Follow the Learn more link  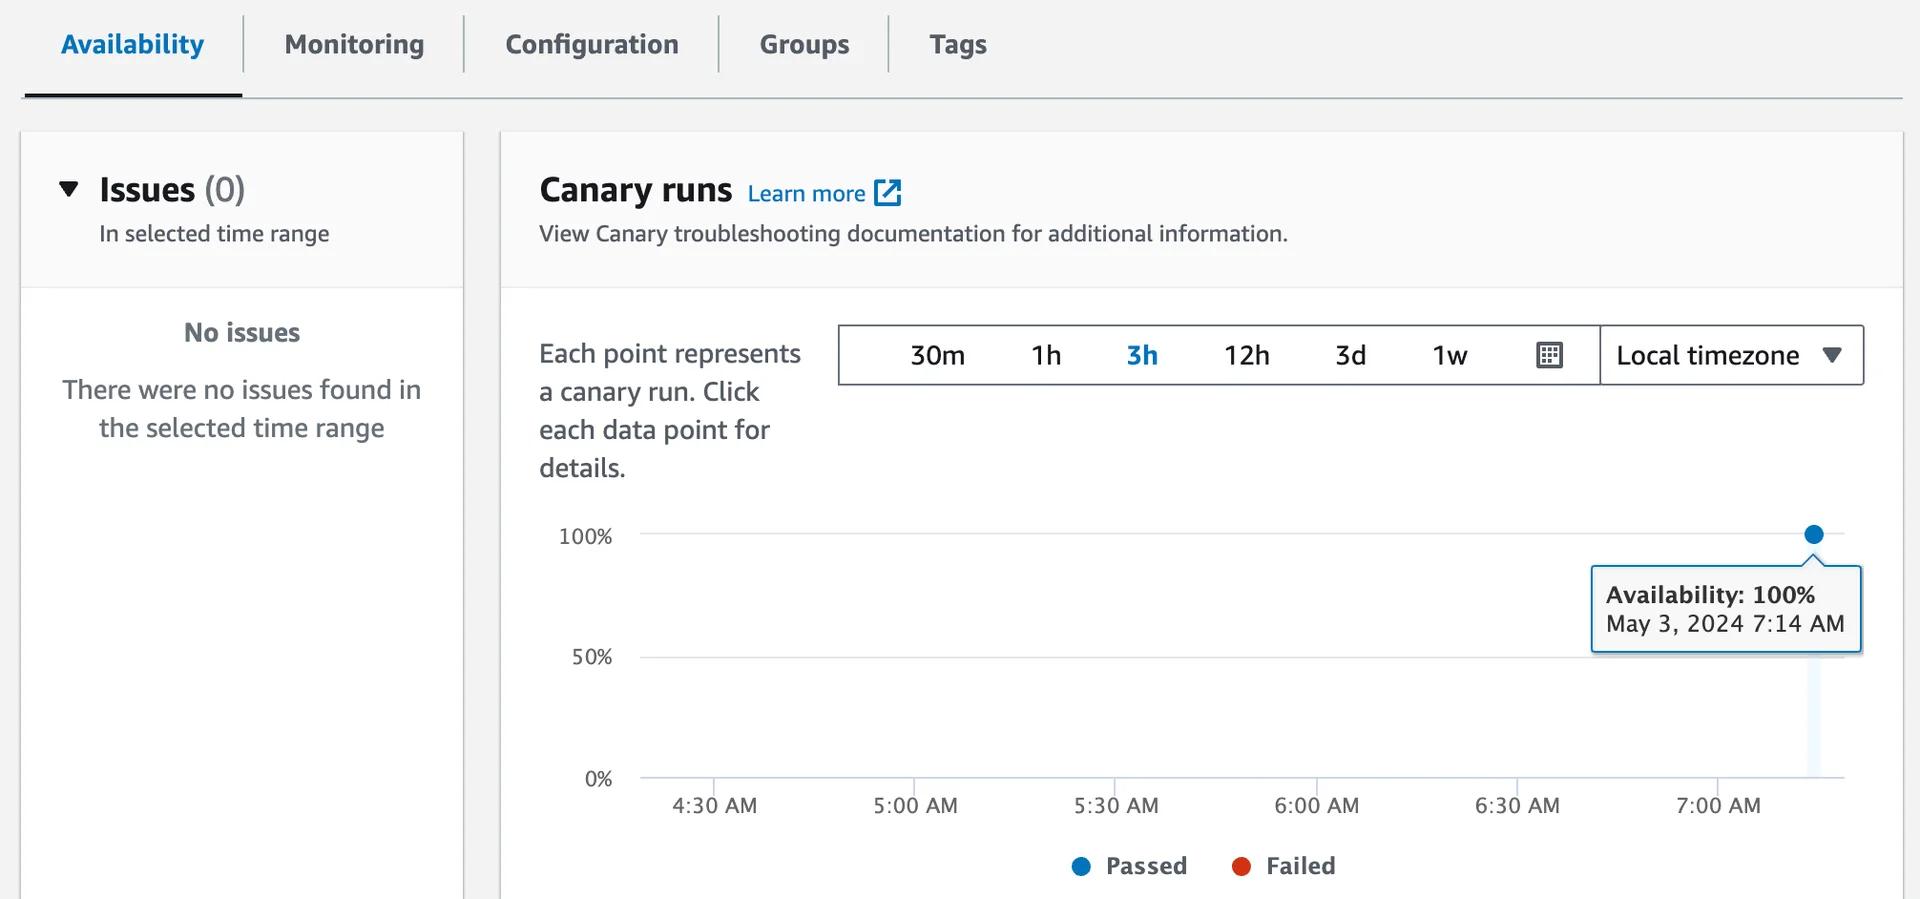[806, 194]
